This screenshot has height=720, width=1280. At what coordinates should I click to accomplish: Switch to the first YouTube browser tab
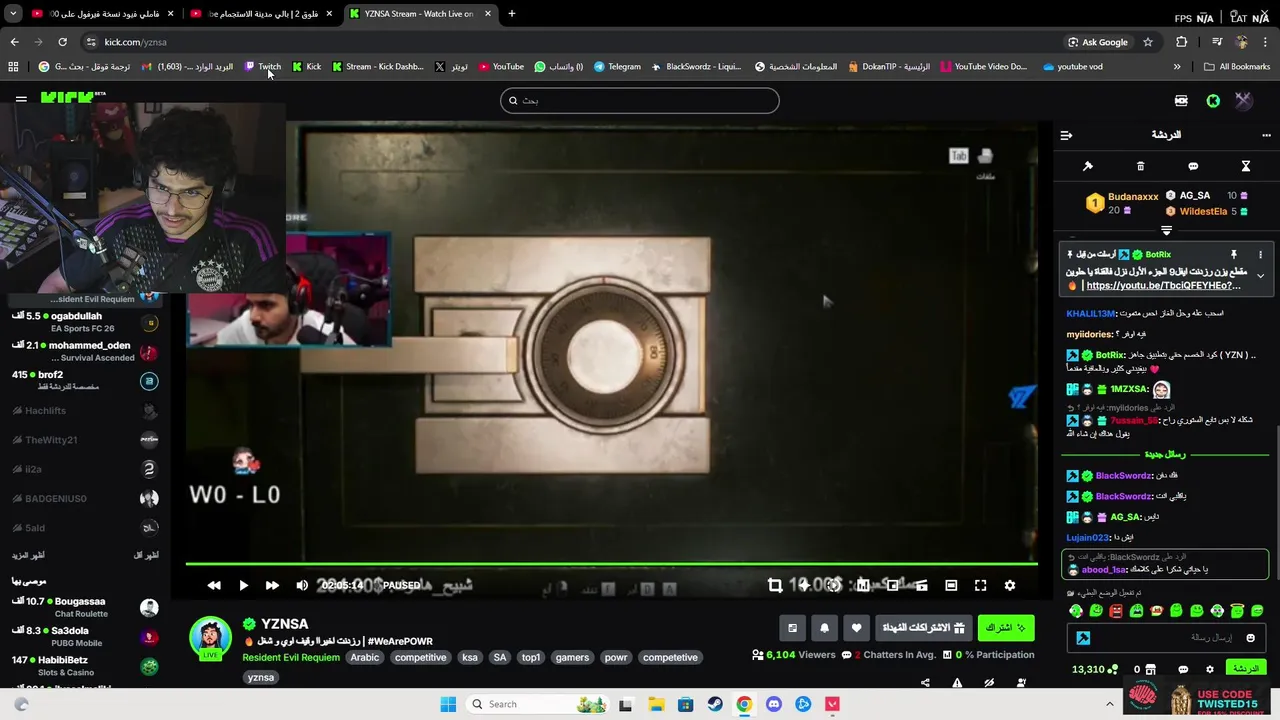click(x=103, y=14)
